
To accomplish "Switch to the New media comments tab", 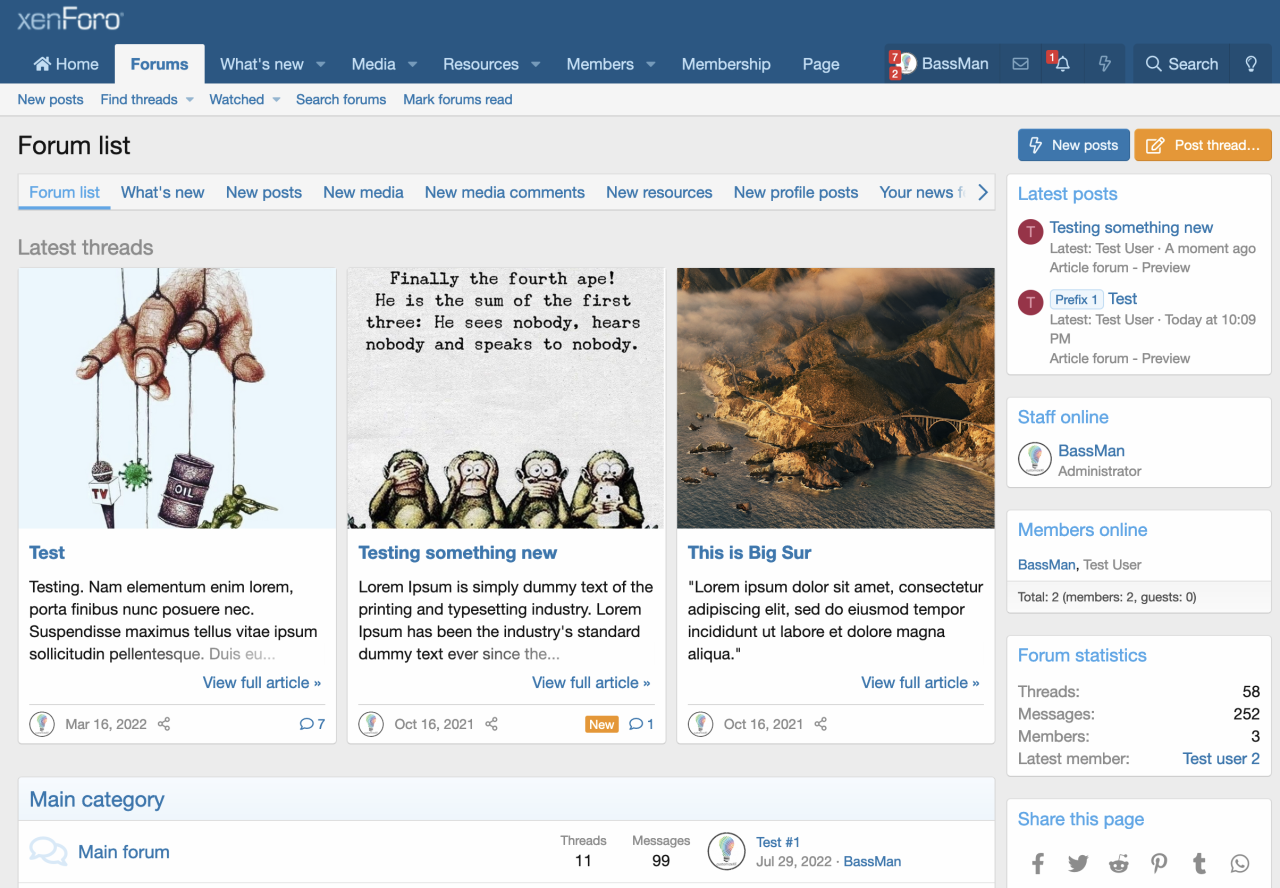I will [x=504, y=192].
